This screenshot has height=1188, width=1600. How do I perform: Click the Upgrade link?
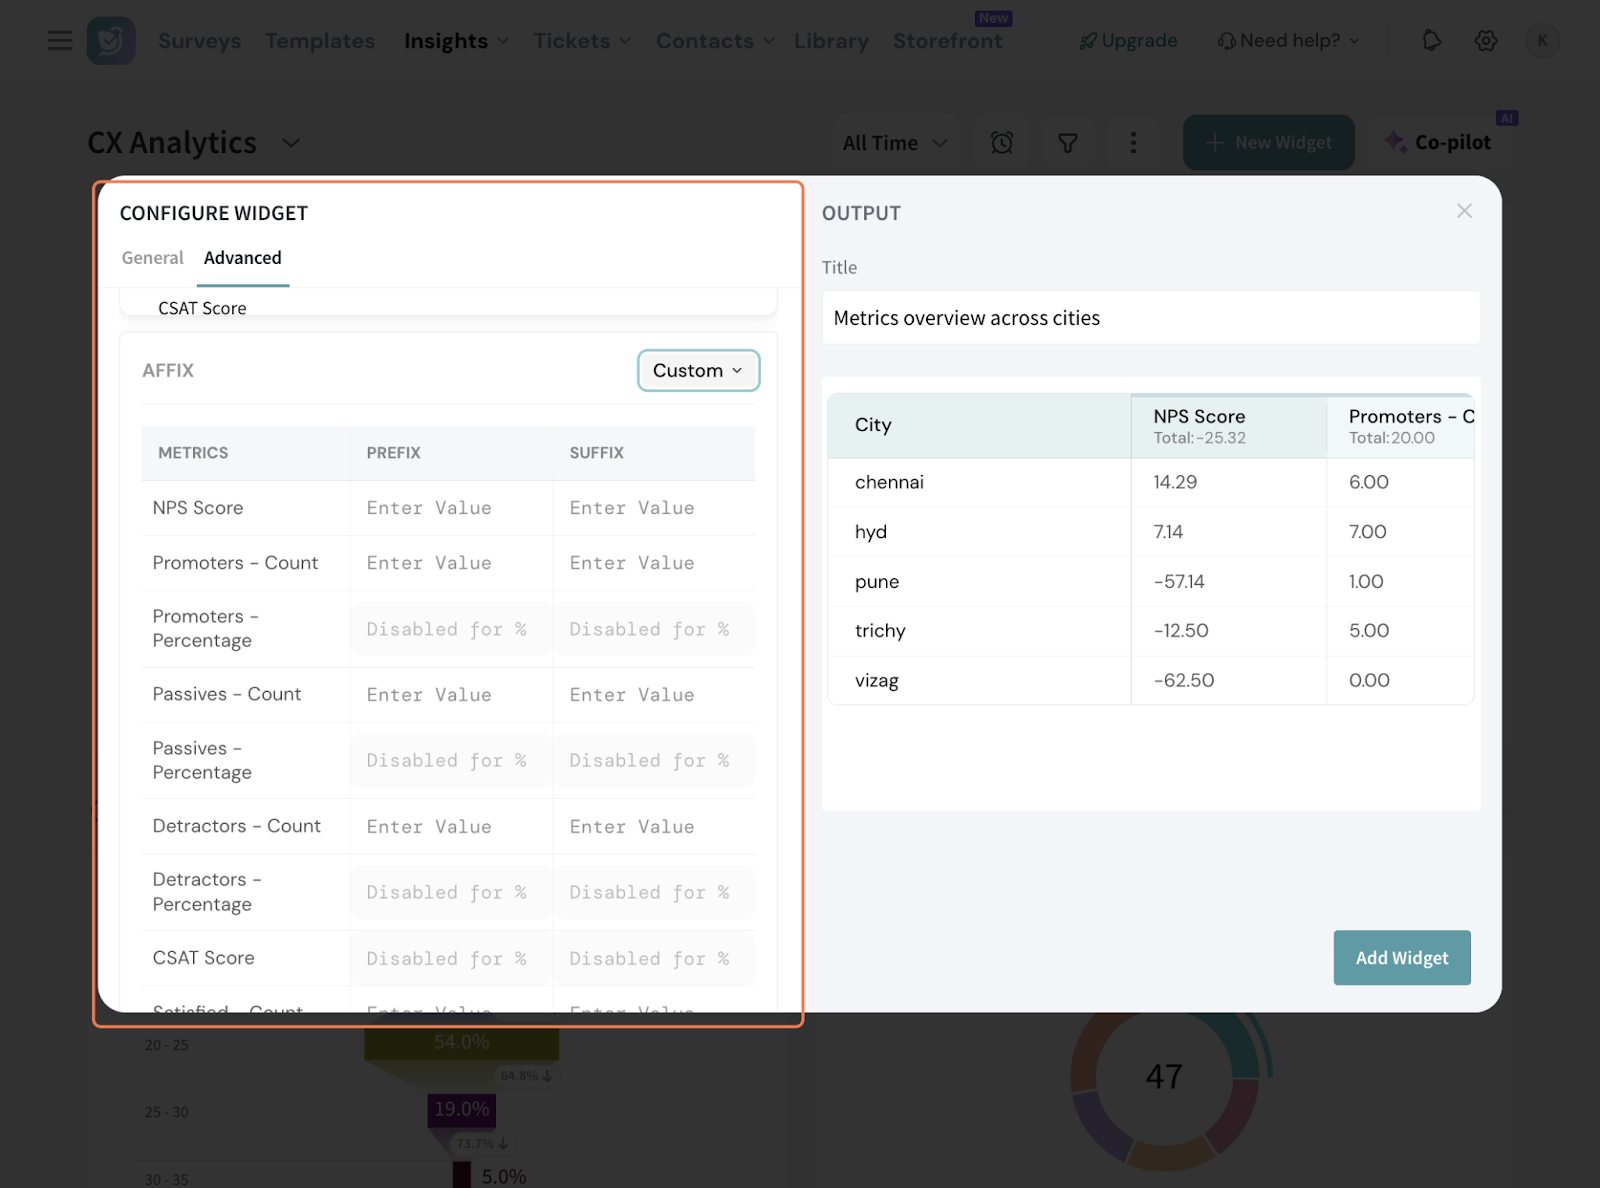point(1128,41)
